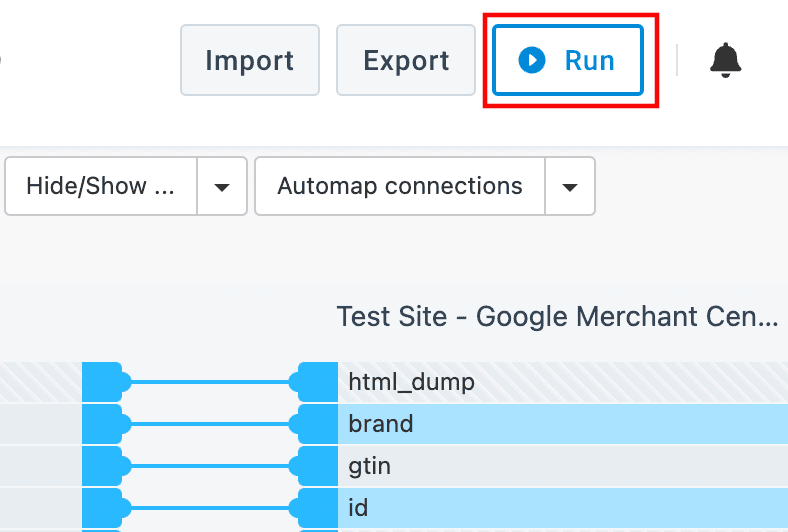
Task: Open the Automap connections dropdown arrow
Action: point(570,186)
